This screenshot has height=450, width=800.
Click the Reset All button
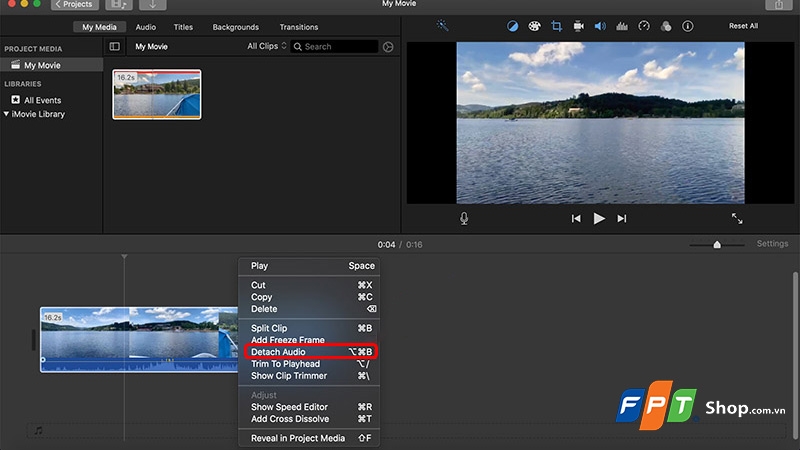tap(743, 26)
